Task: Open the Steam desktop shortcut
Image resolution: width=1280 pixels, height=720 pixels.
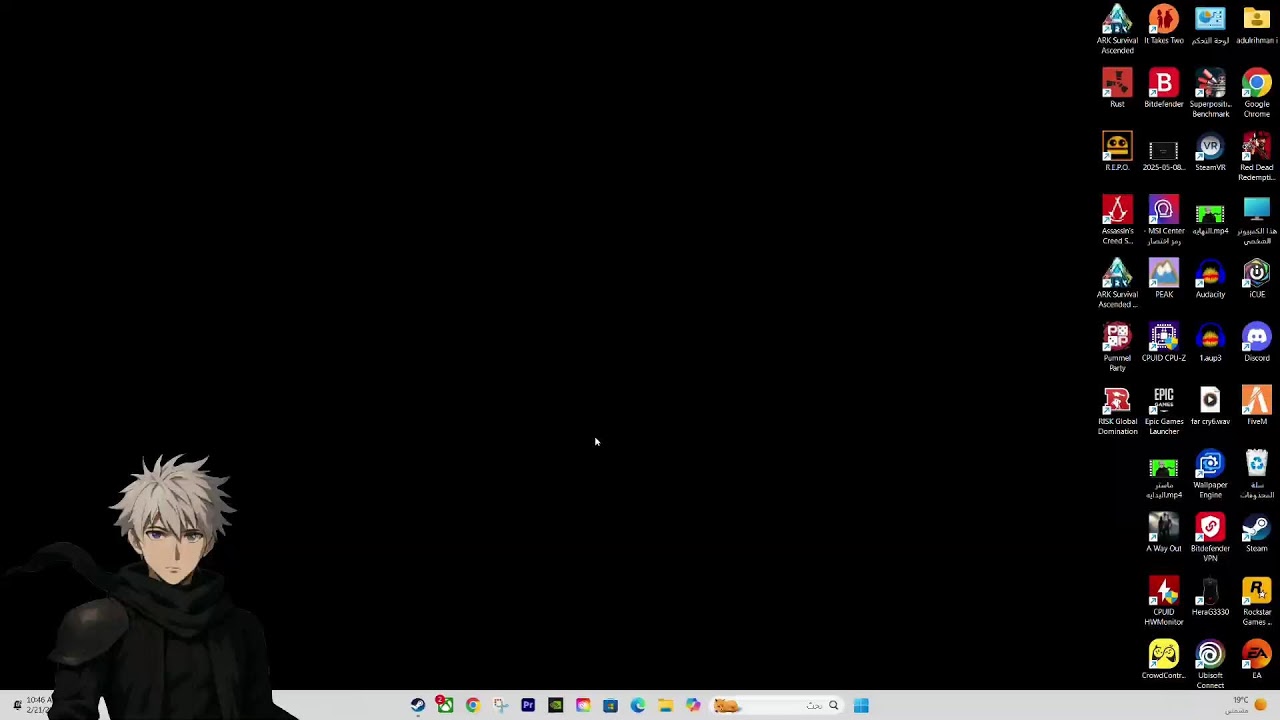Action: point(1257,533)
